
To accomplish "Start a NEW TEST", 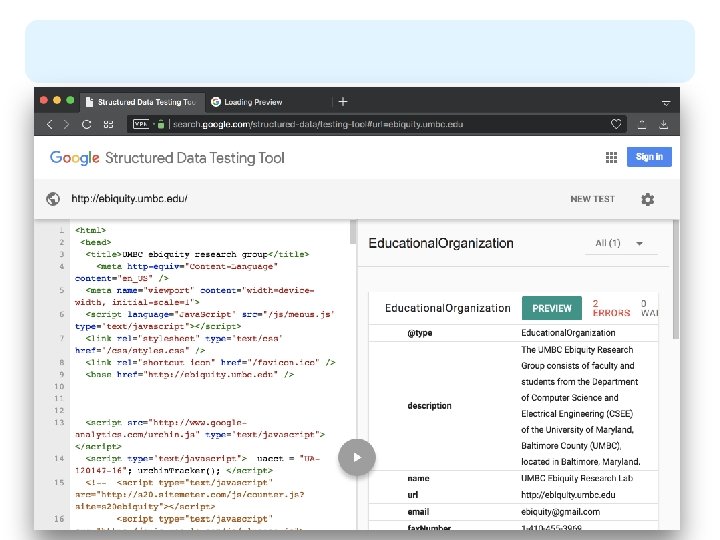I will coord(592,199).
